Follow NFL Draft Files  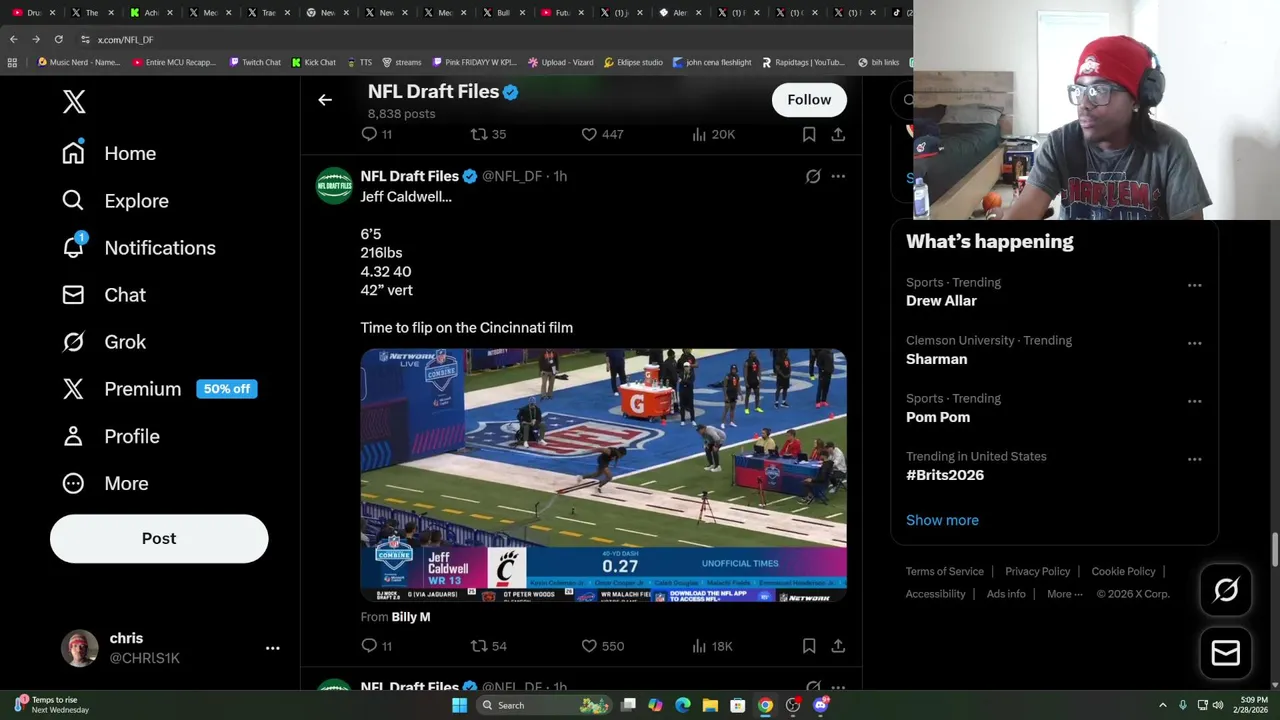809,100
